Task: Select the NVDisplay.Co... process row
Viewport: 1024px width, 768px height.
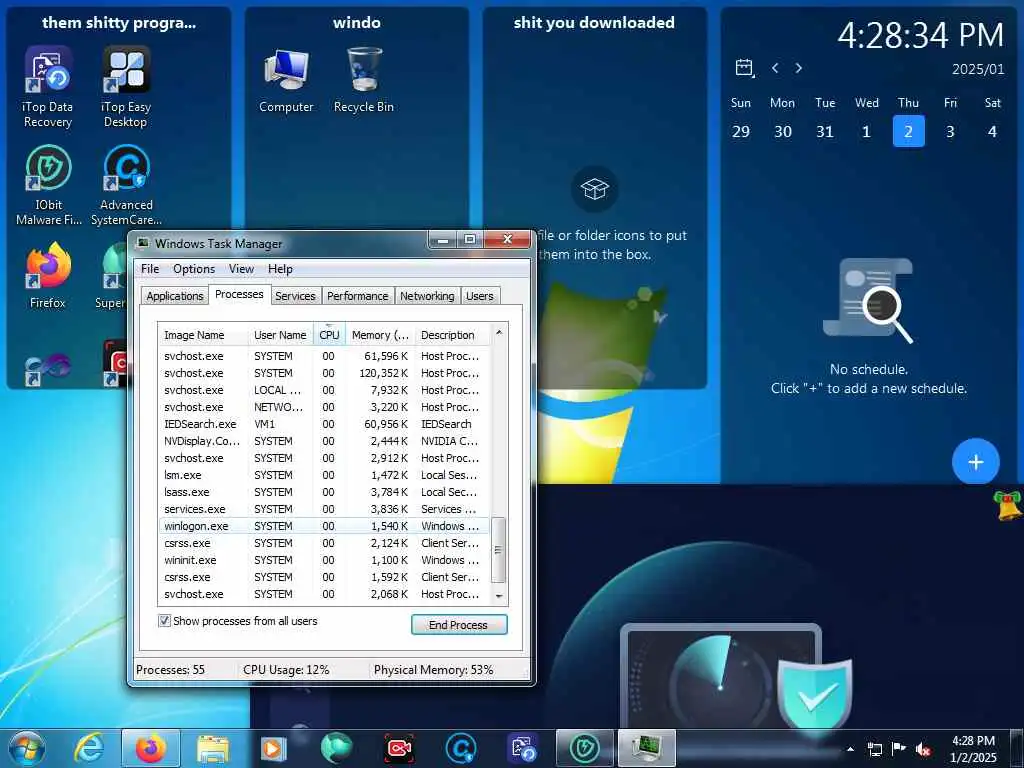Action: coord(325,441)
